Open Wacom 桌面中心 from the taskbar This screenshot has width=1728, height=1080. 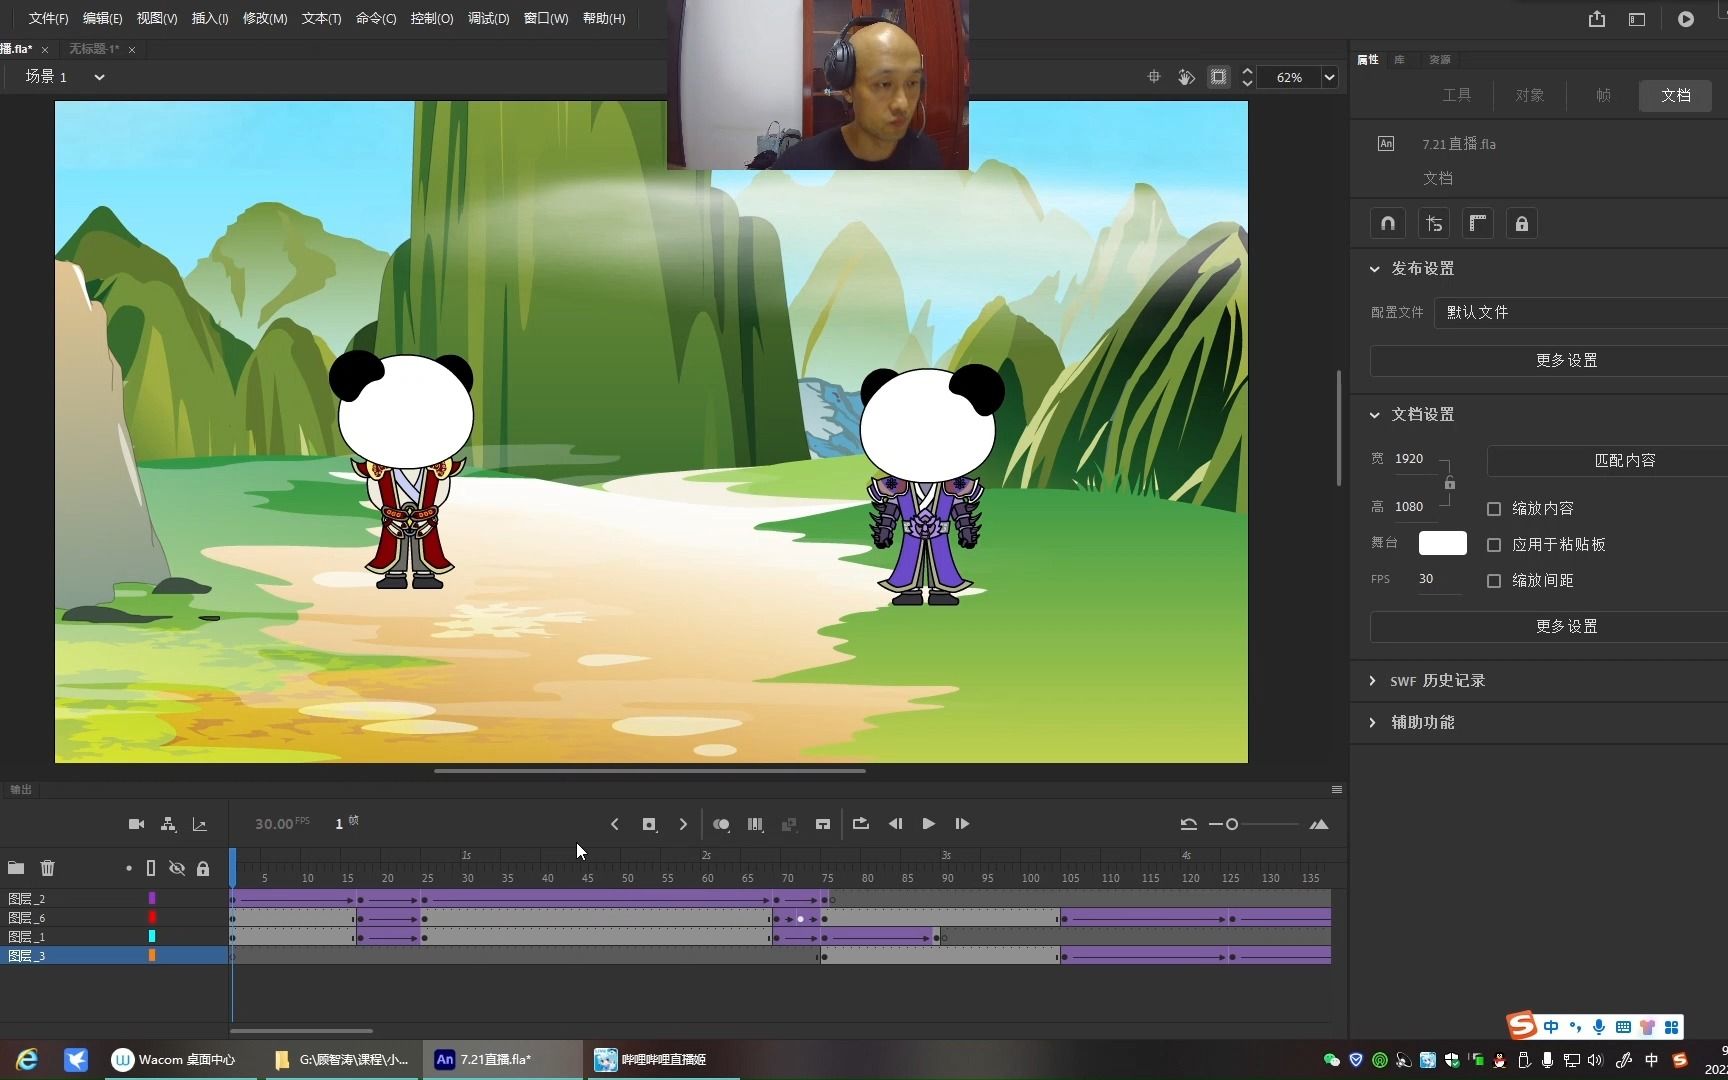176,1060
